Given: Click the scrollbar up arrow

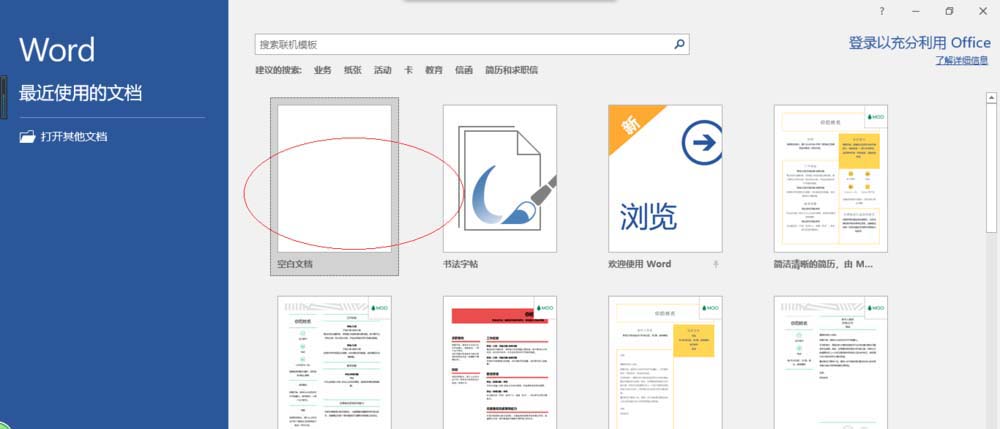Looking at the screenshot, I should (992, 98).
